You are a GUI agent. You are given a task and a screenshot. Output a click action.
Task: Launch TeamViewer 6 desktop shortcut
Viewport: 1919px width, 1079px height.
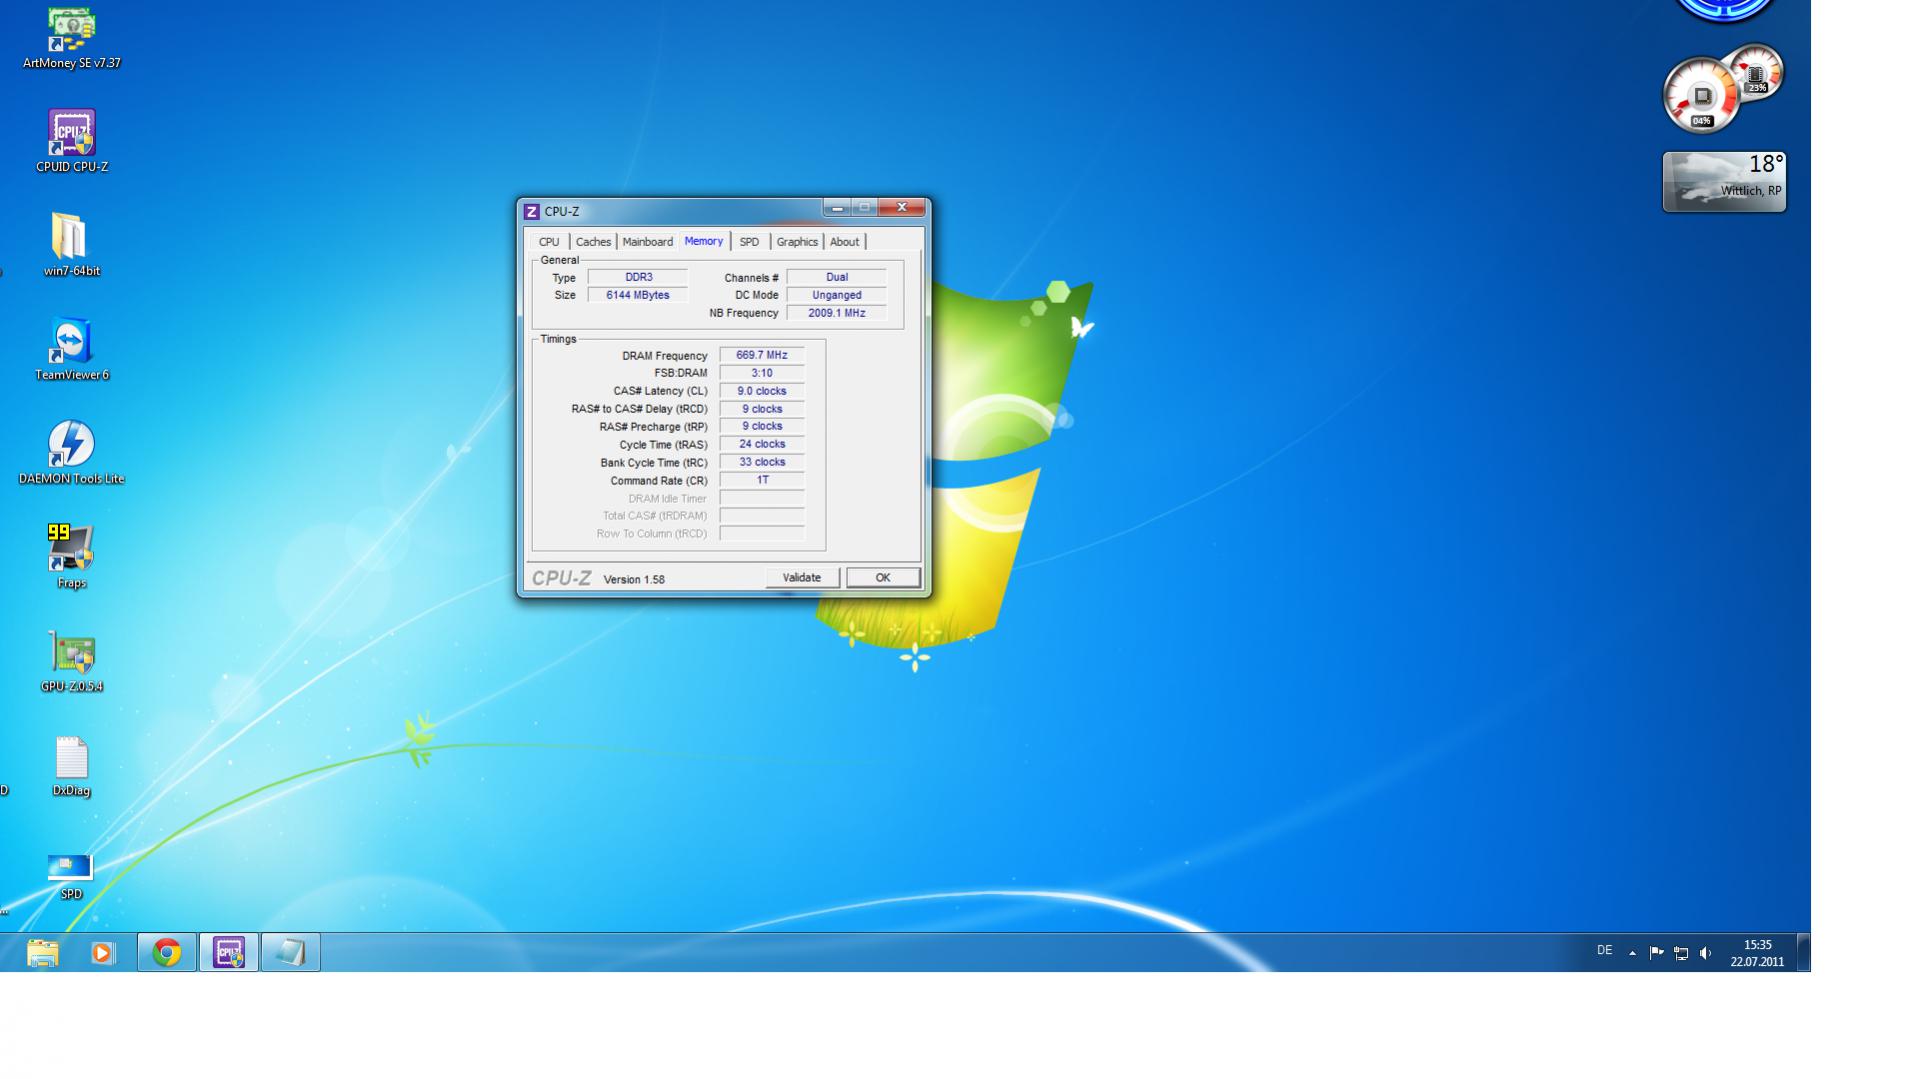click(71, 349)
